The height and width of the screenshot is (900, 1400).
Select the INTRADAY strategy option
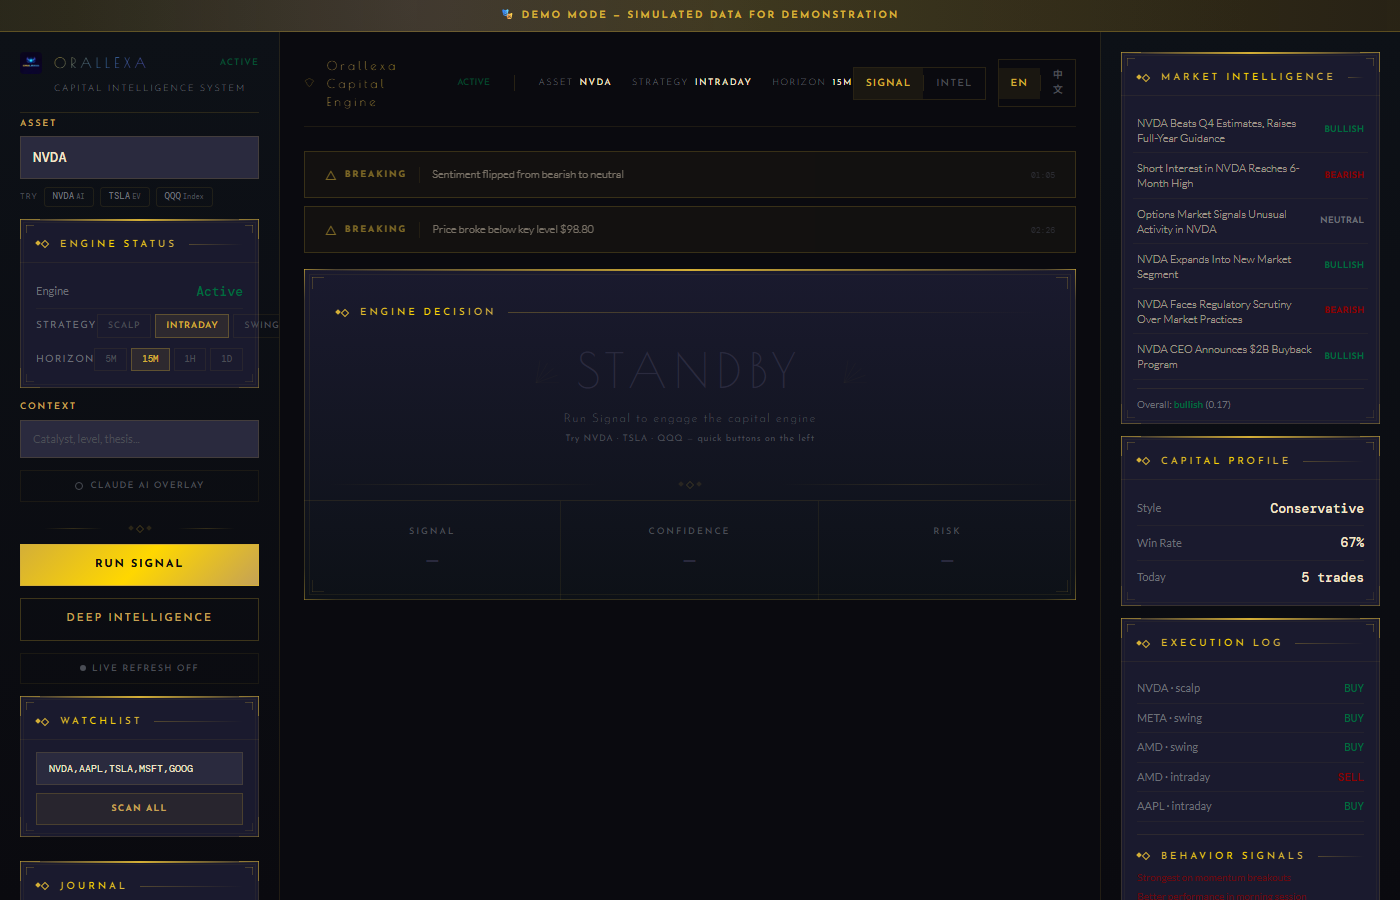point(192,325)
